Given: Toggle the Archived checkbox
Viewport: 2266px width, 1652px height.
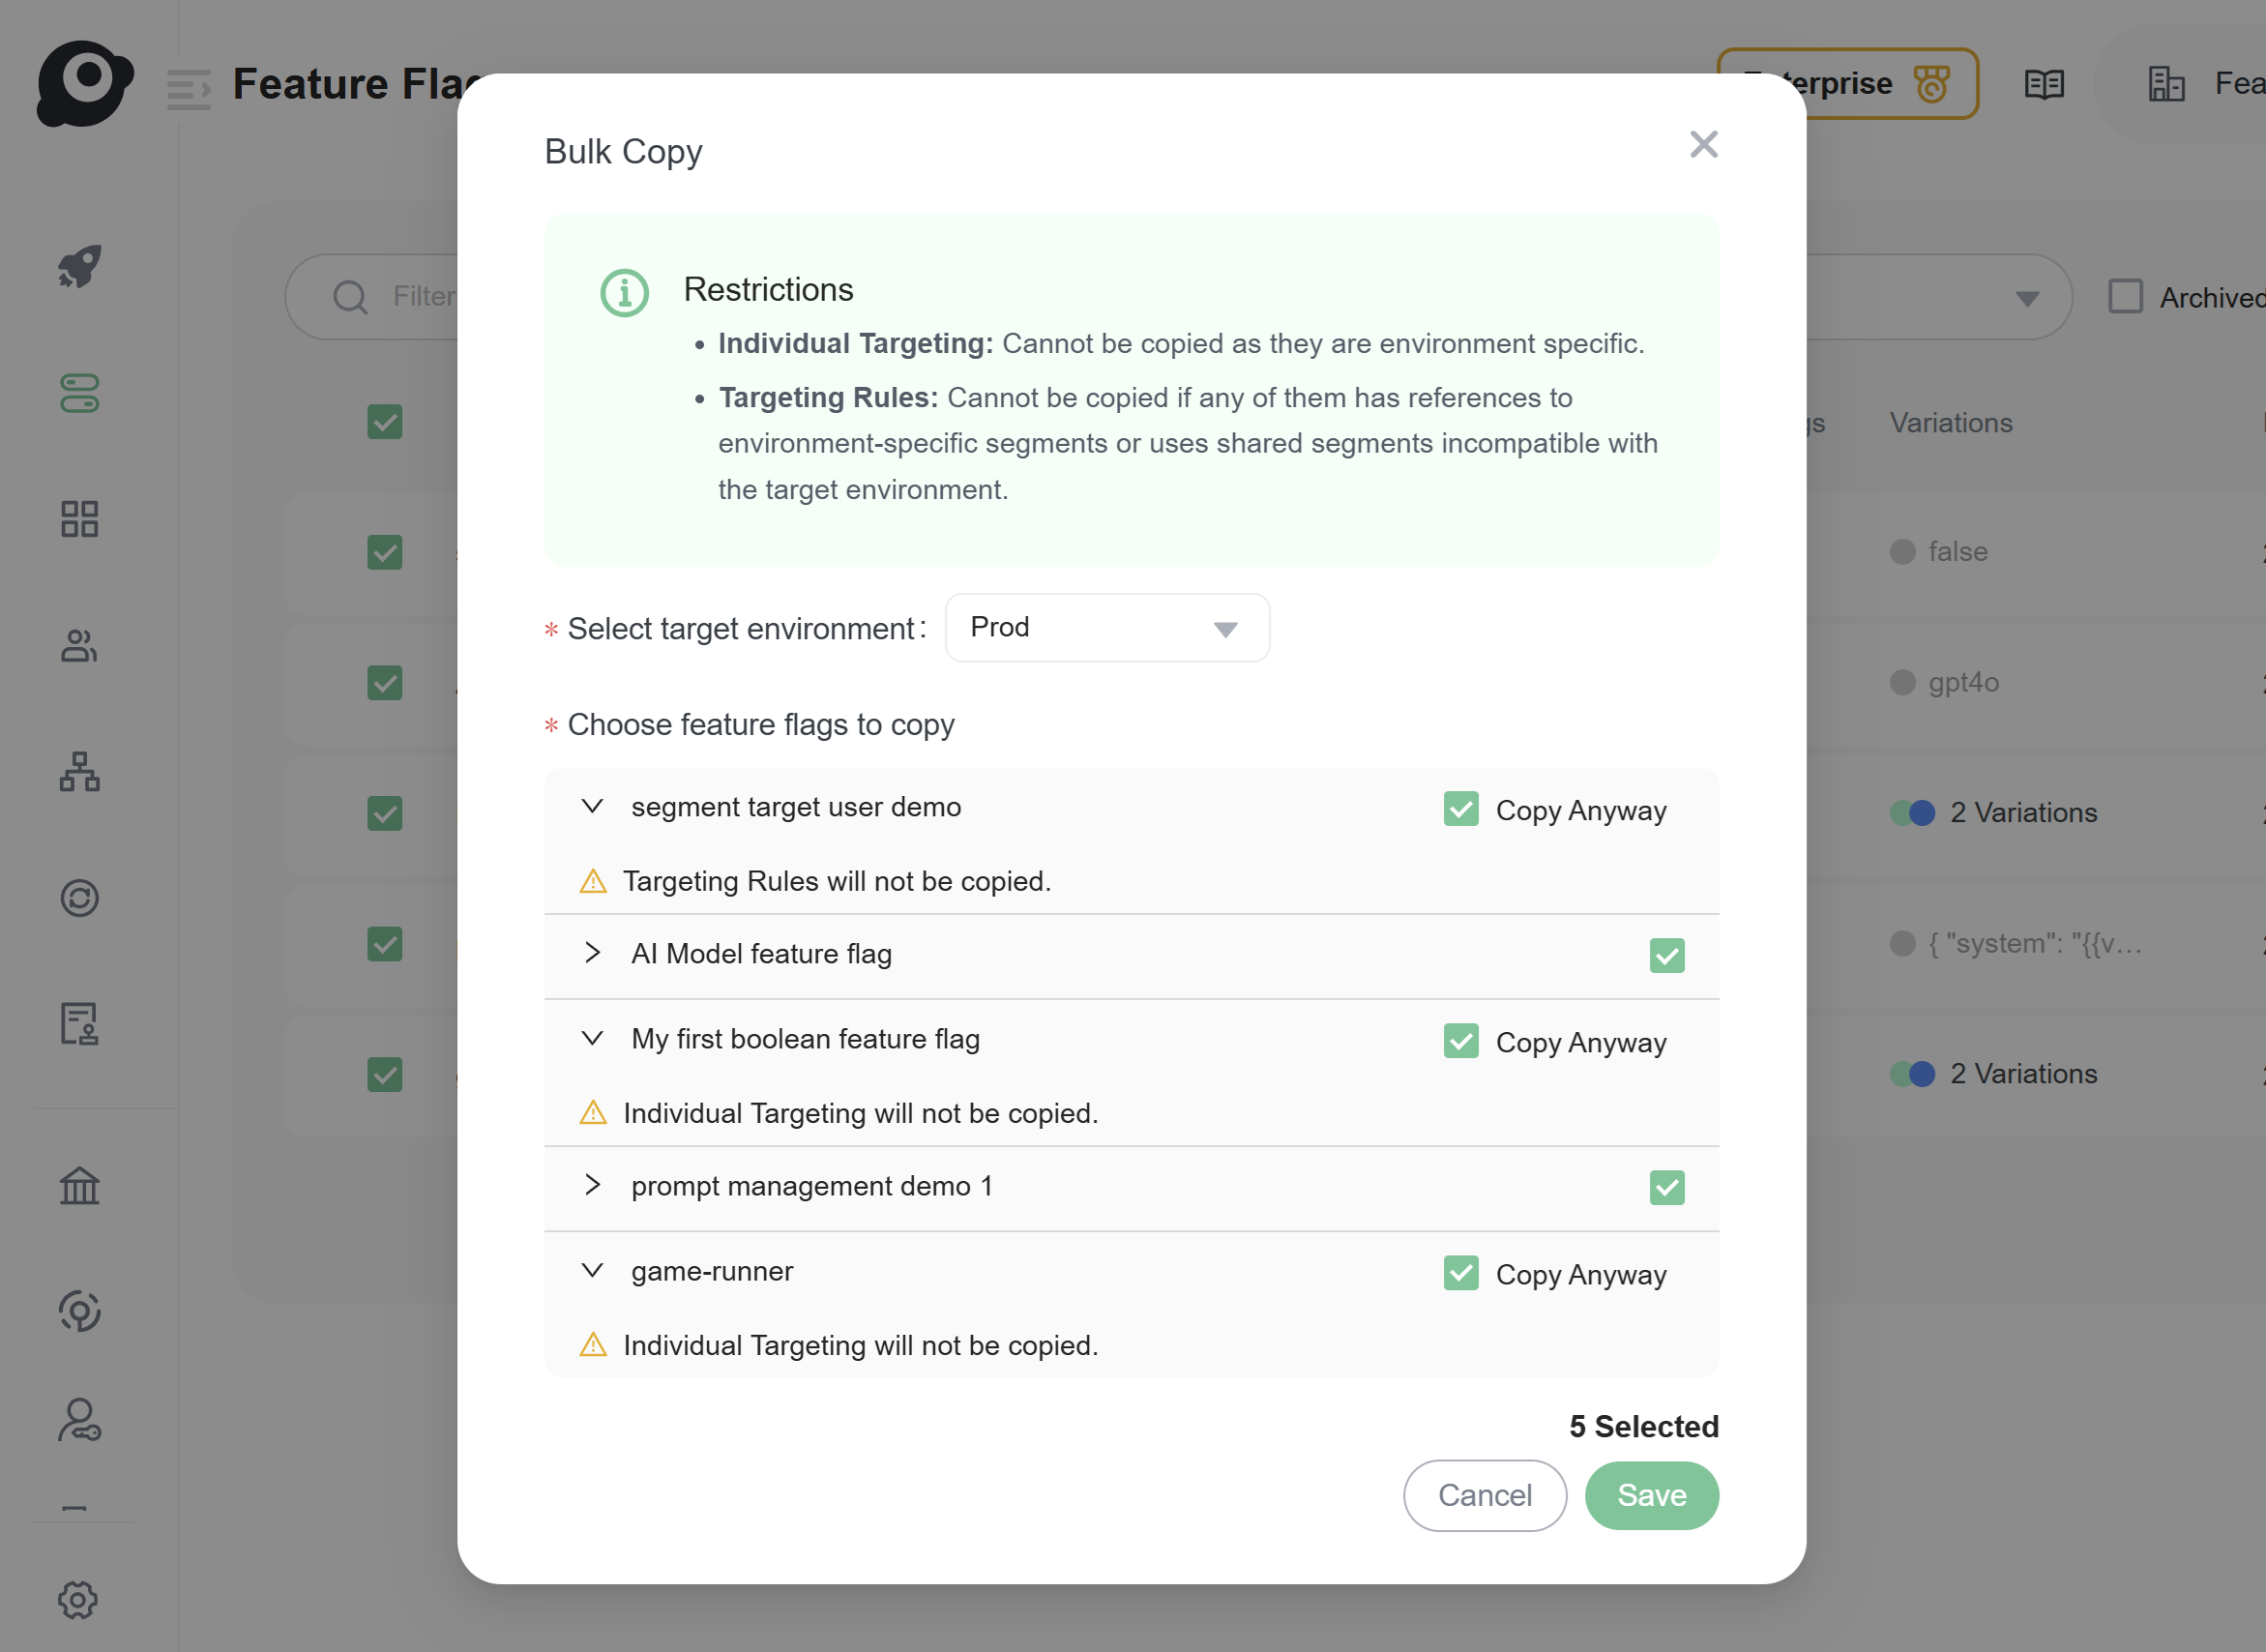Looking at the screenshot, I should click(x=2125, y=296).
